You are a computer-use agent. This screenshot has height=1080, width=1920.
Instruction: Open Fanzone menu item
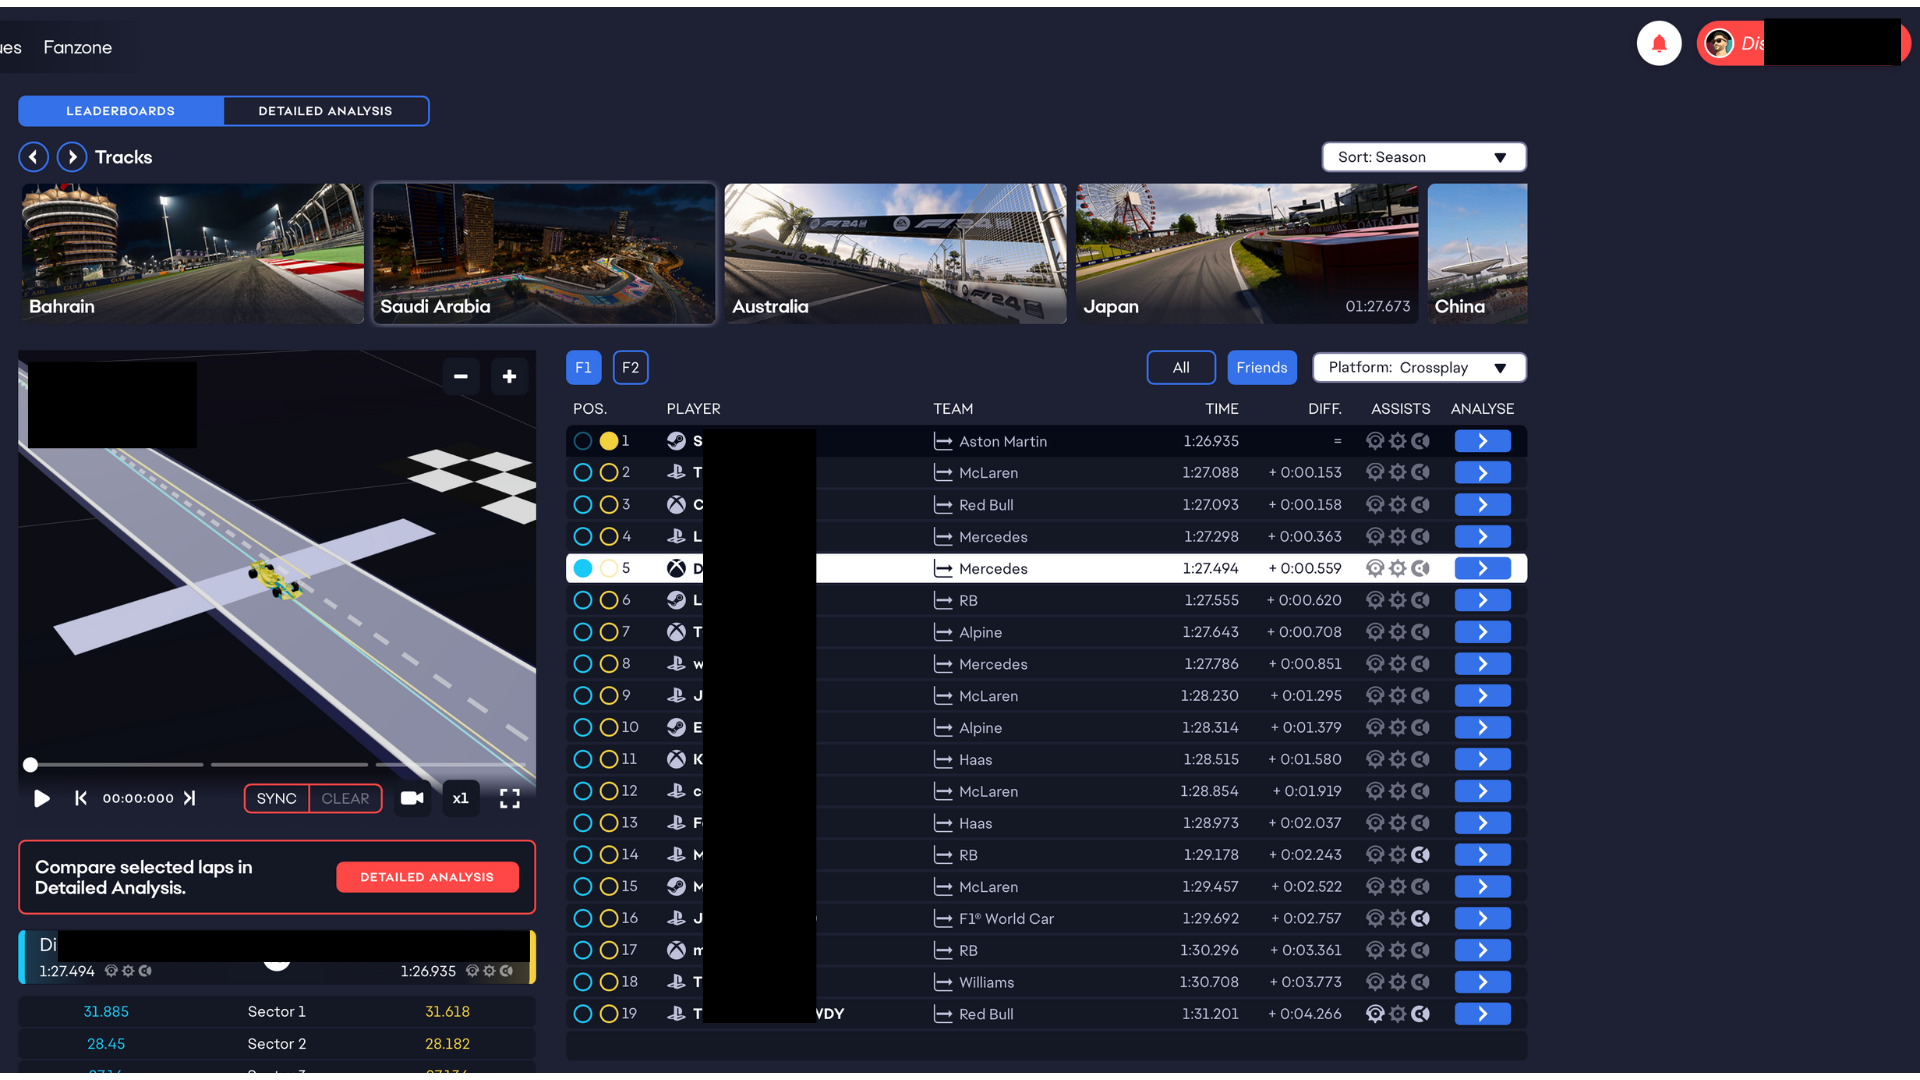pyautogui.click(x=77, y=47)
